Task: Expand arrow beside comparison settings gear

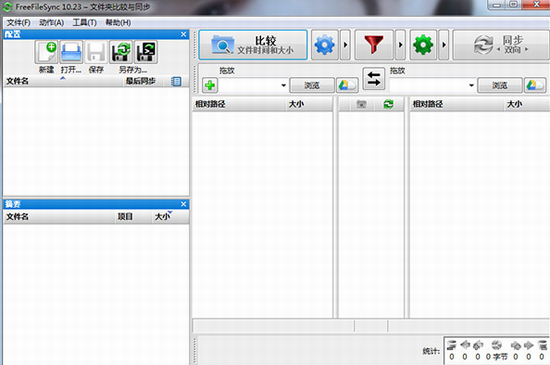Action: (345, 45)
